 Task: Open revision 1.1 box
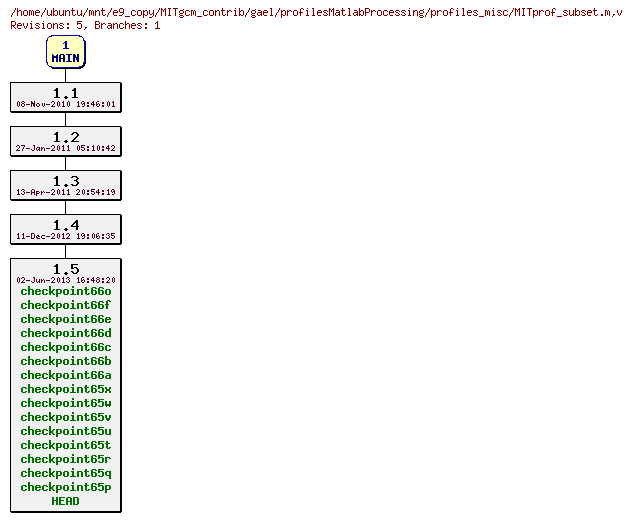tap(66, 98)
